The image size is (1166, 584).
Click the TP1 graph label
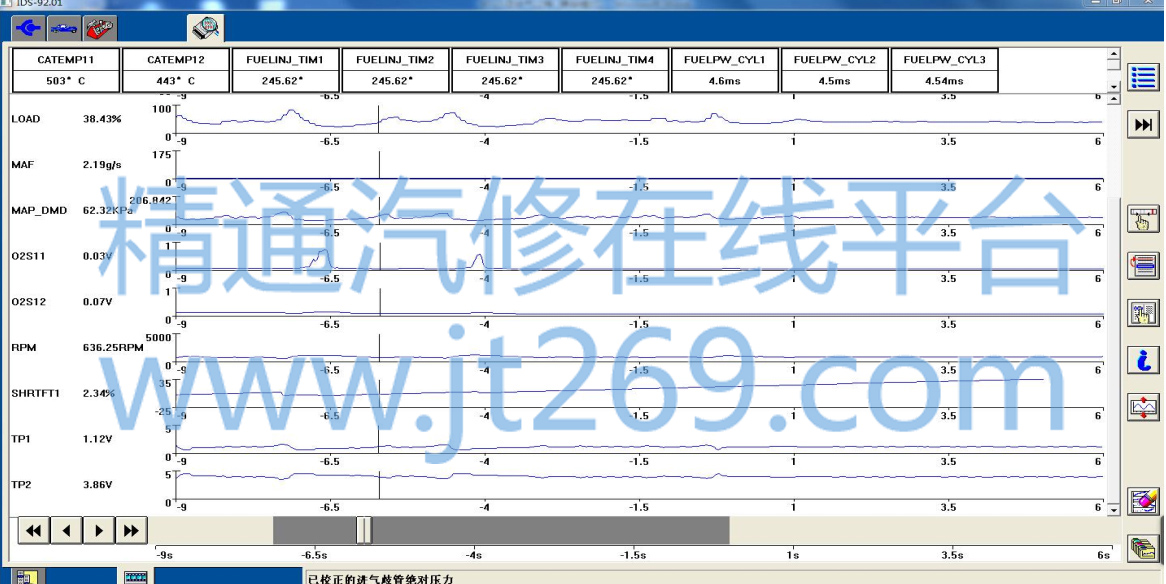click(20, 439)
